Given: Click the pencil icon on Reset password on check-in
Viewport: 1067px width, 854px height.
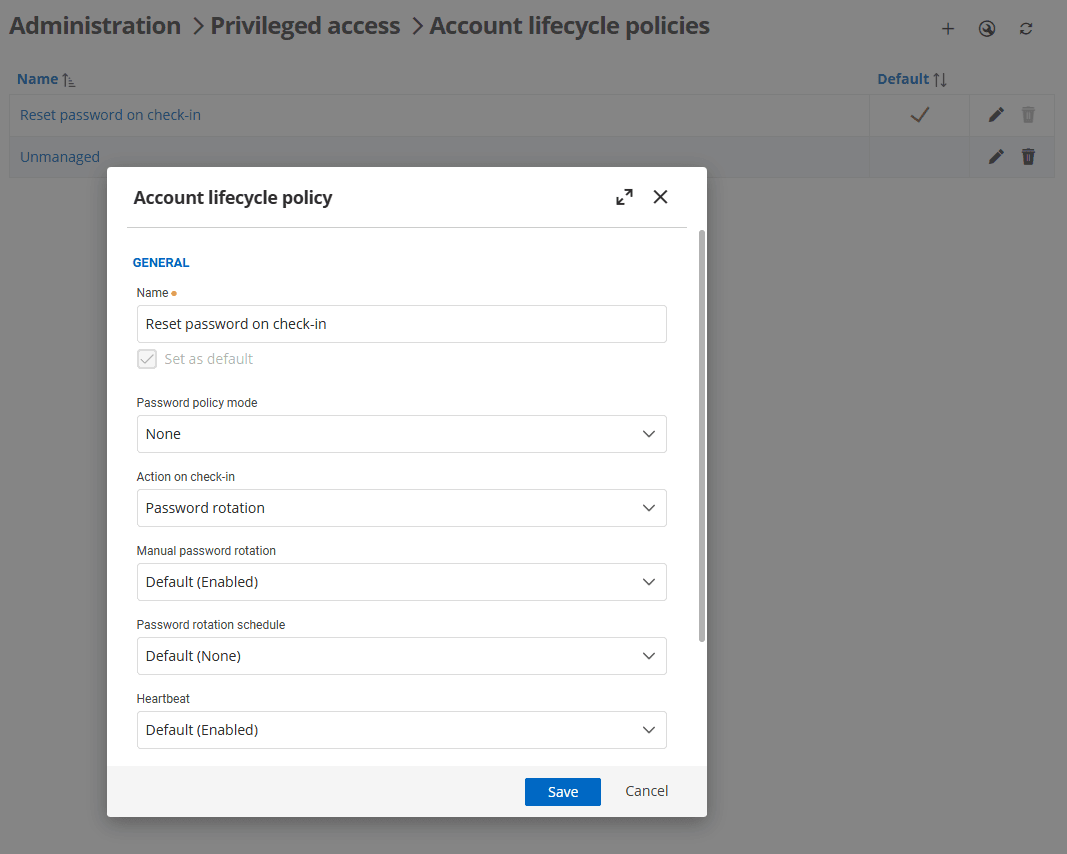Looking at the screenshot, I should point(995,114).
